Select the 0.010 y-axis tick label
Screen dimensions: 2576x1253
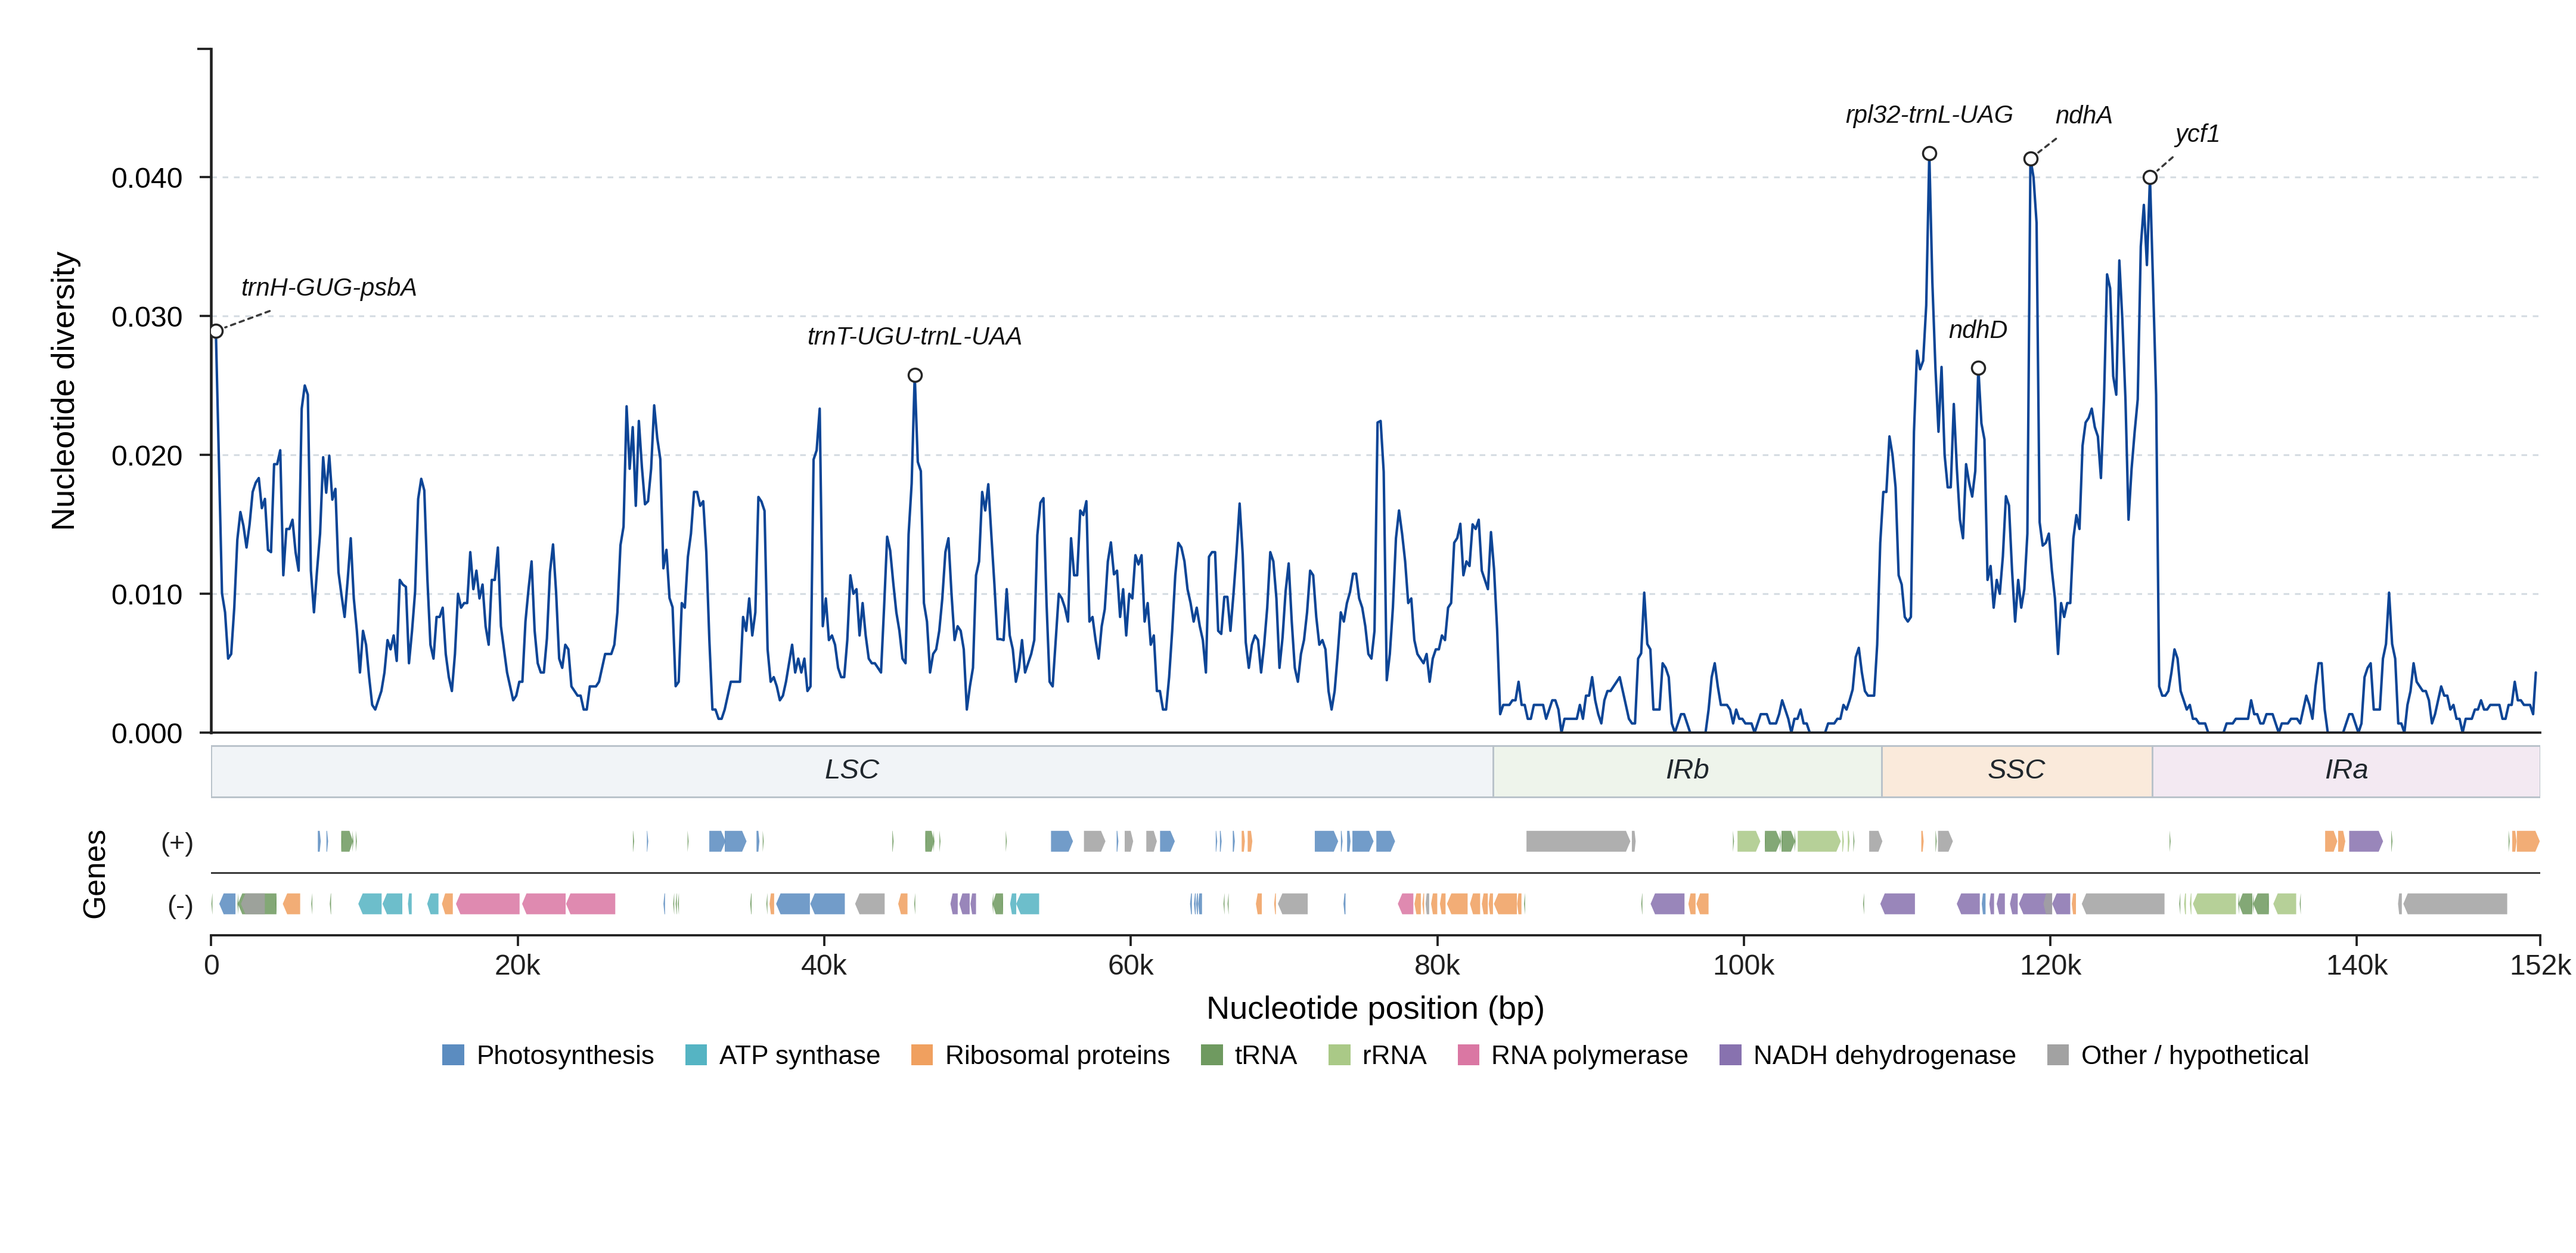click(x=147, y=595)
